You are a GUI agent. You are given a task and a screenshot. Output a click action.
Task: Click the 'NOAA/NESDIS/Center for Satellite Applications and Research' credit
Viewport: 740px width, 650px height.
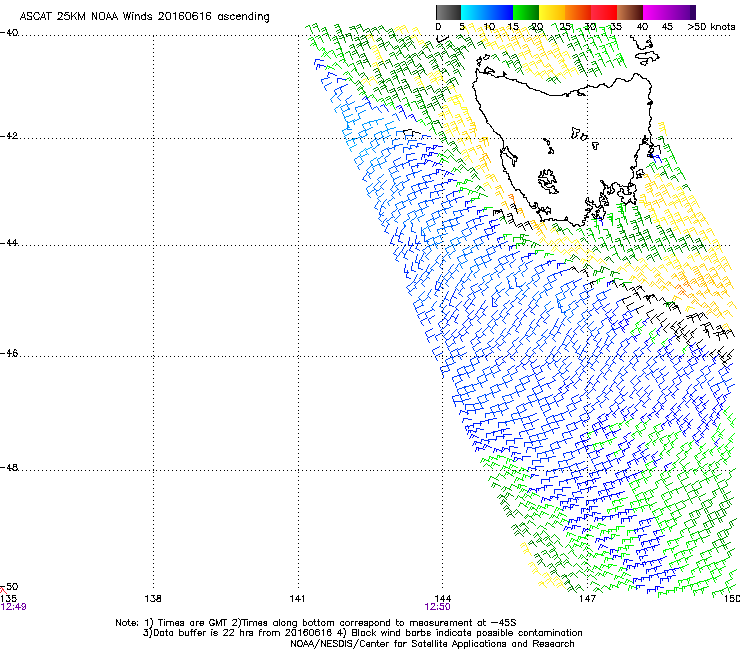click(432, 644)
